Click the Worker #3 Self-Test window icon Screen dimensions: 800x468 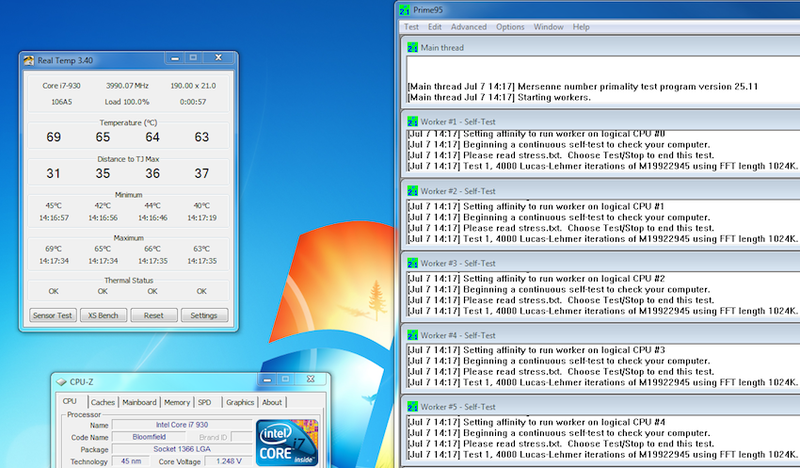pyautogui.click(x=412, y=263)
